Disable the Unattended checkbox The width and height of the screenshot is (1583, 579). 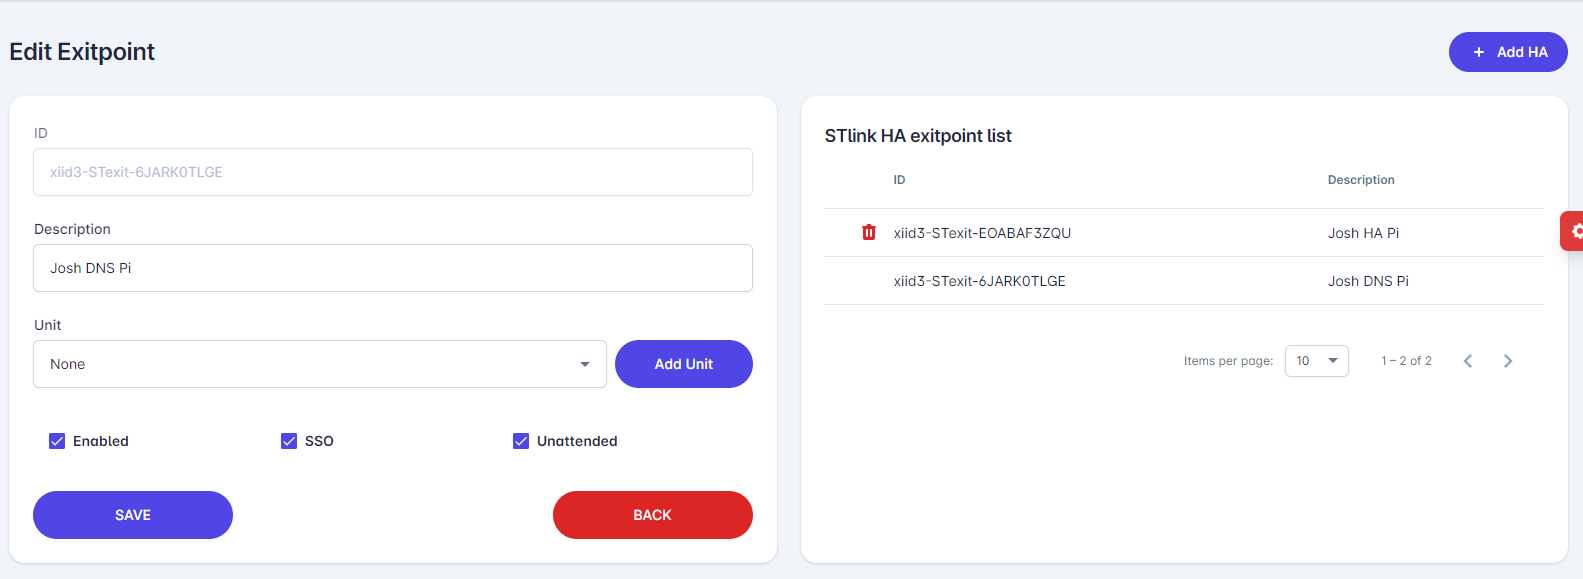pos(521,441)
